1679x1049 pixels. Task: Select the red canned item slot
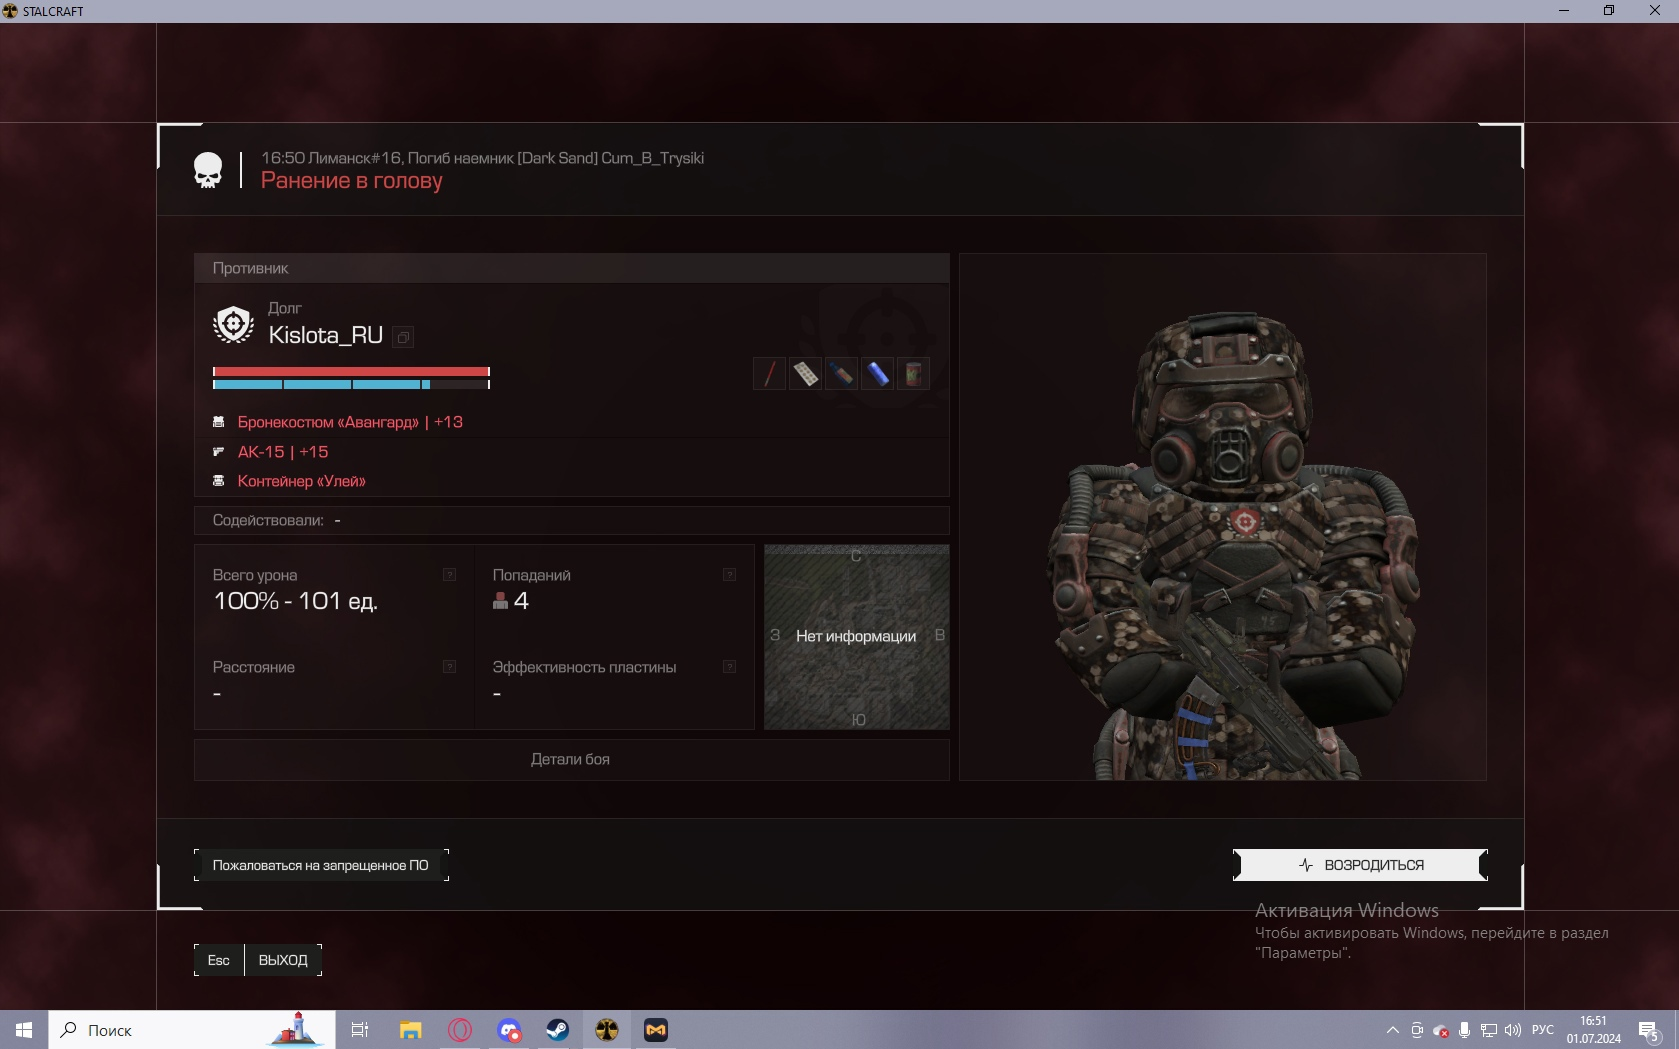pos(913,374)
